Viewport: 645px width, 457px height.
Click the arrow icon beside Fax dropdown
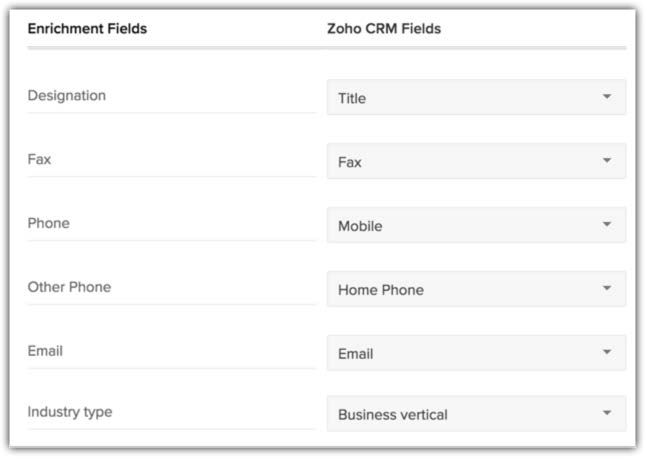click(607, 161)
